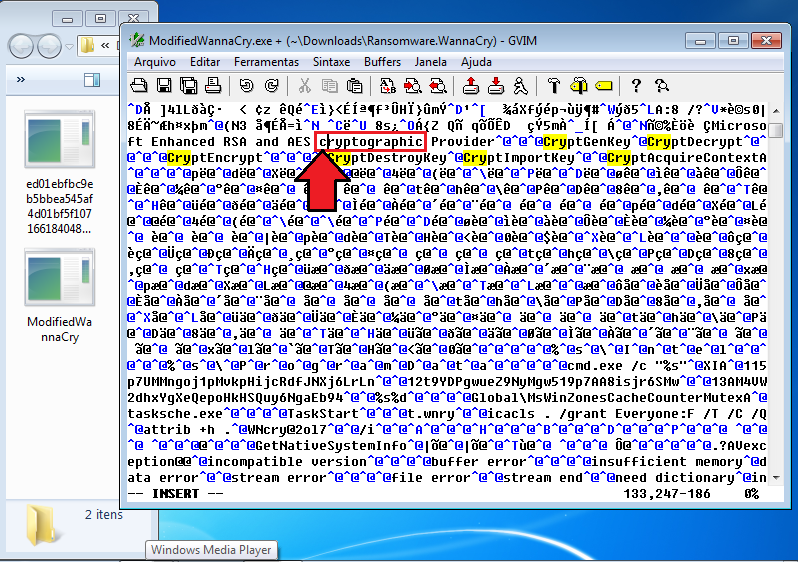Open Explorer recent pages dropdown arrow
798x562 pixels.
[x=69, y=47]
